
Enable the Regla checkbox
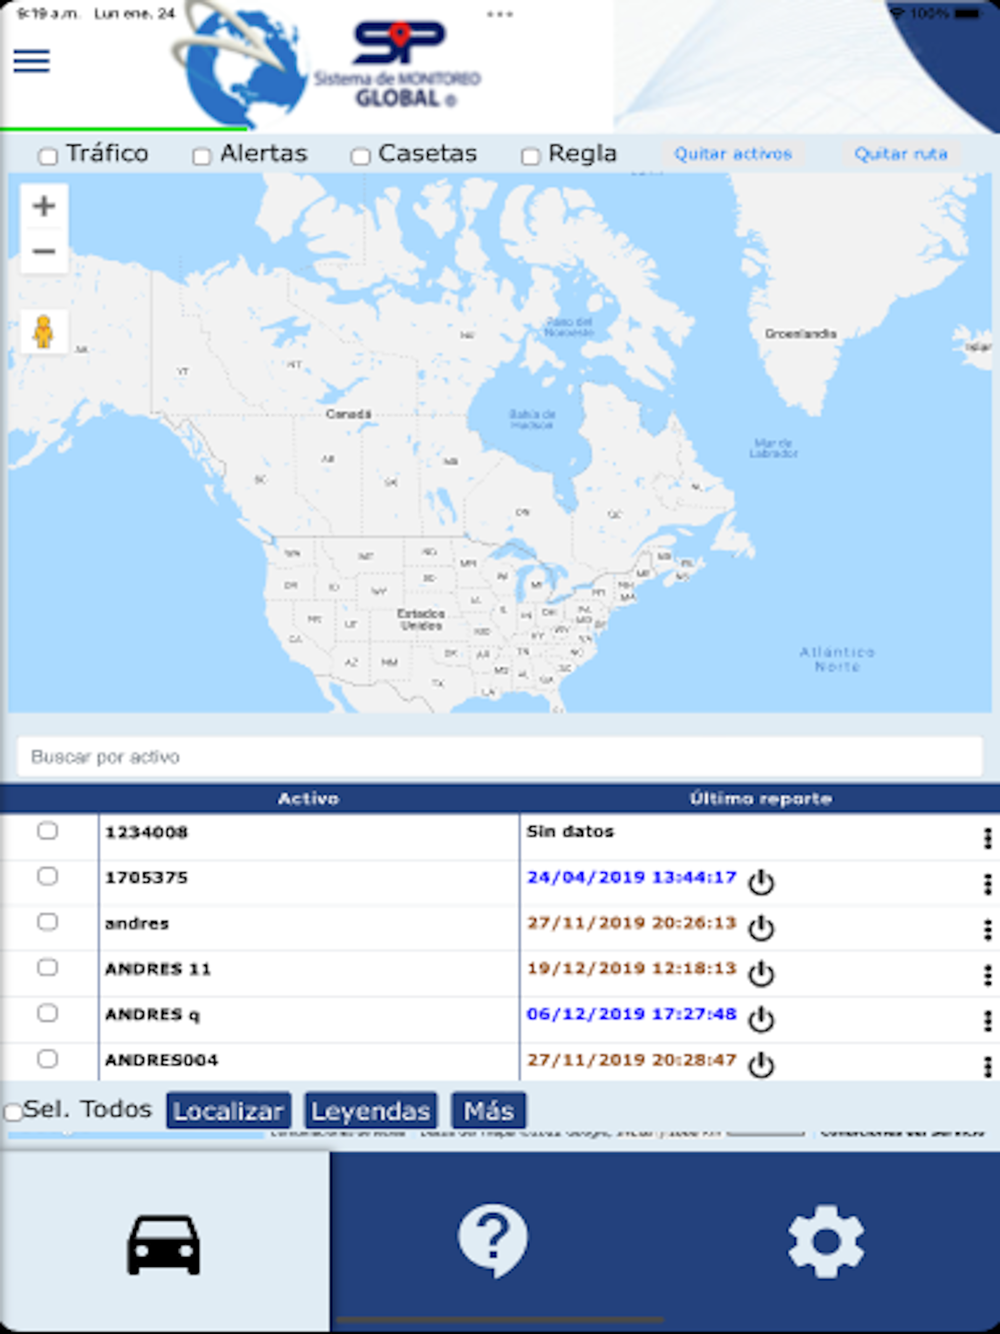(530, 156)
